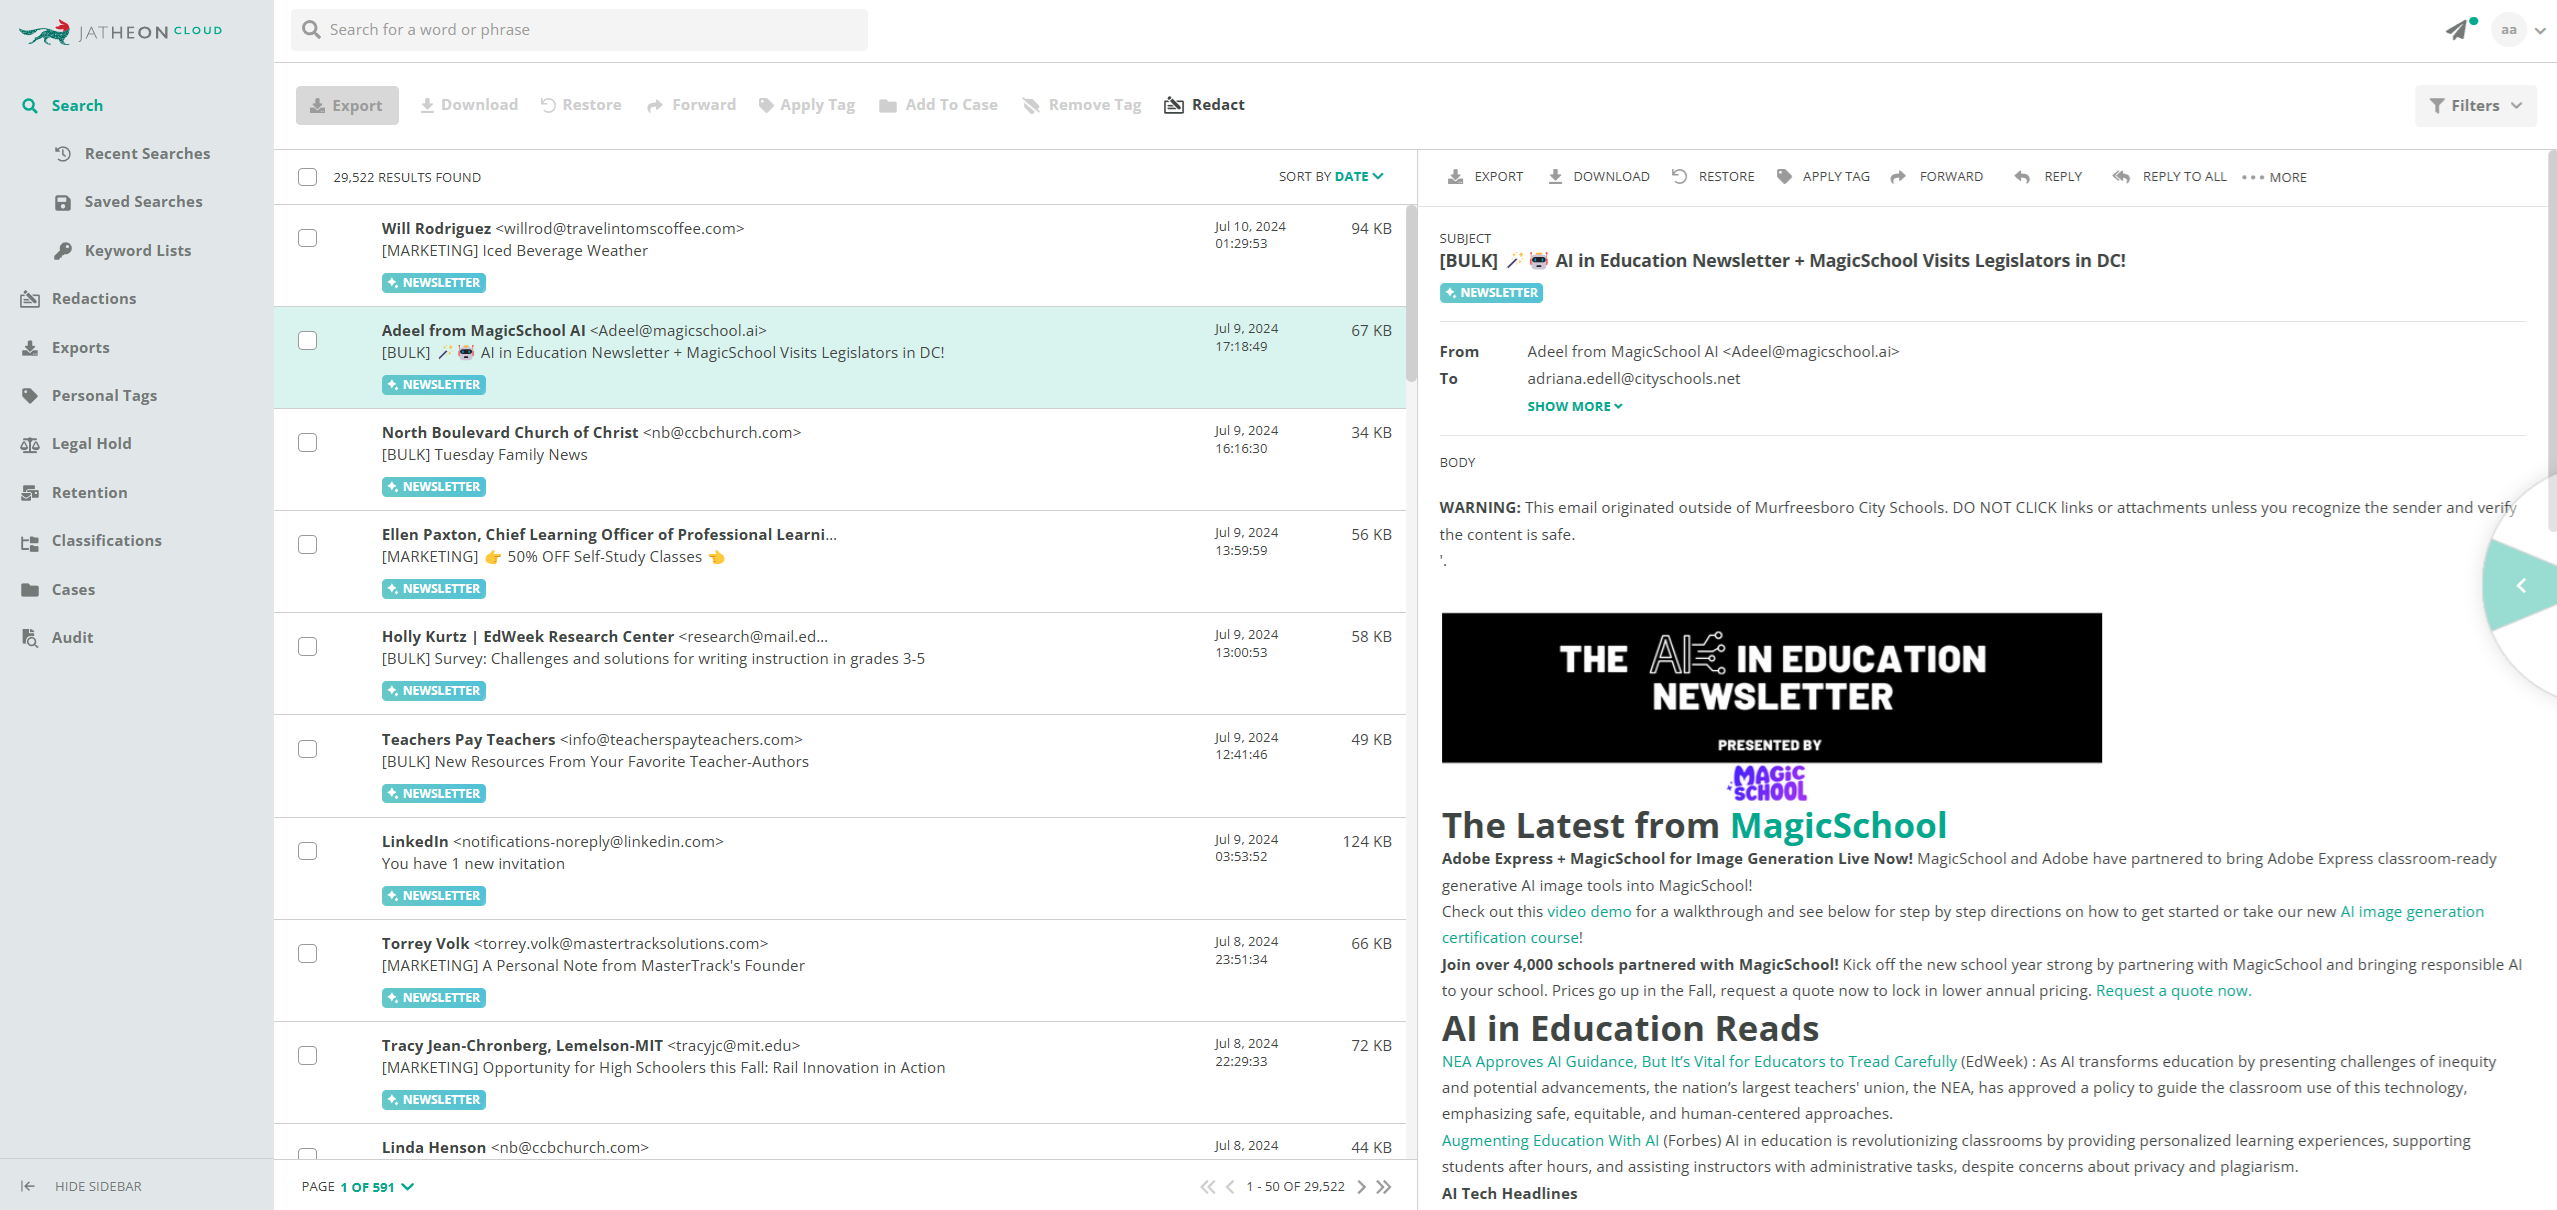Click the Restore icon in the email preview toolbar

tap(1680, 177)
